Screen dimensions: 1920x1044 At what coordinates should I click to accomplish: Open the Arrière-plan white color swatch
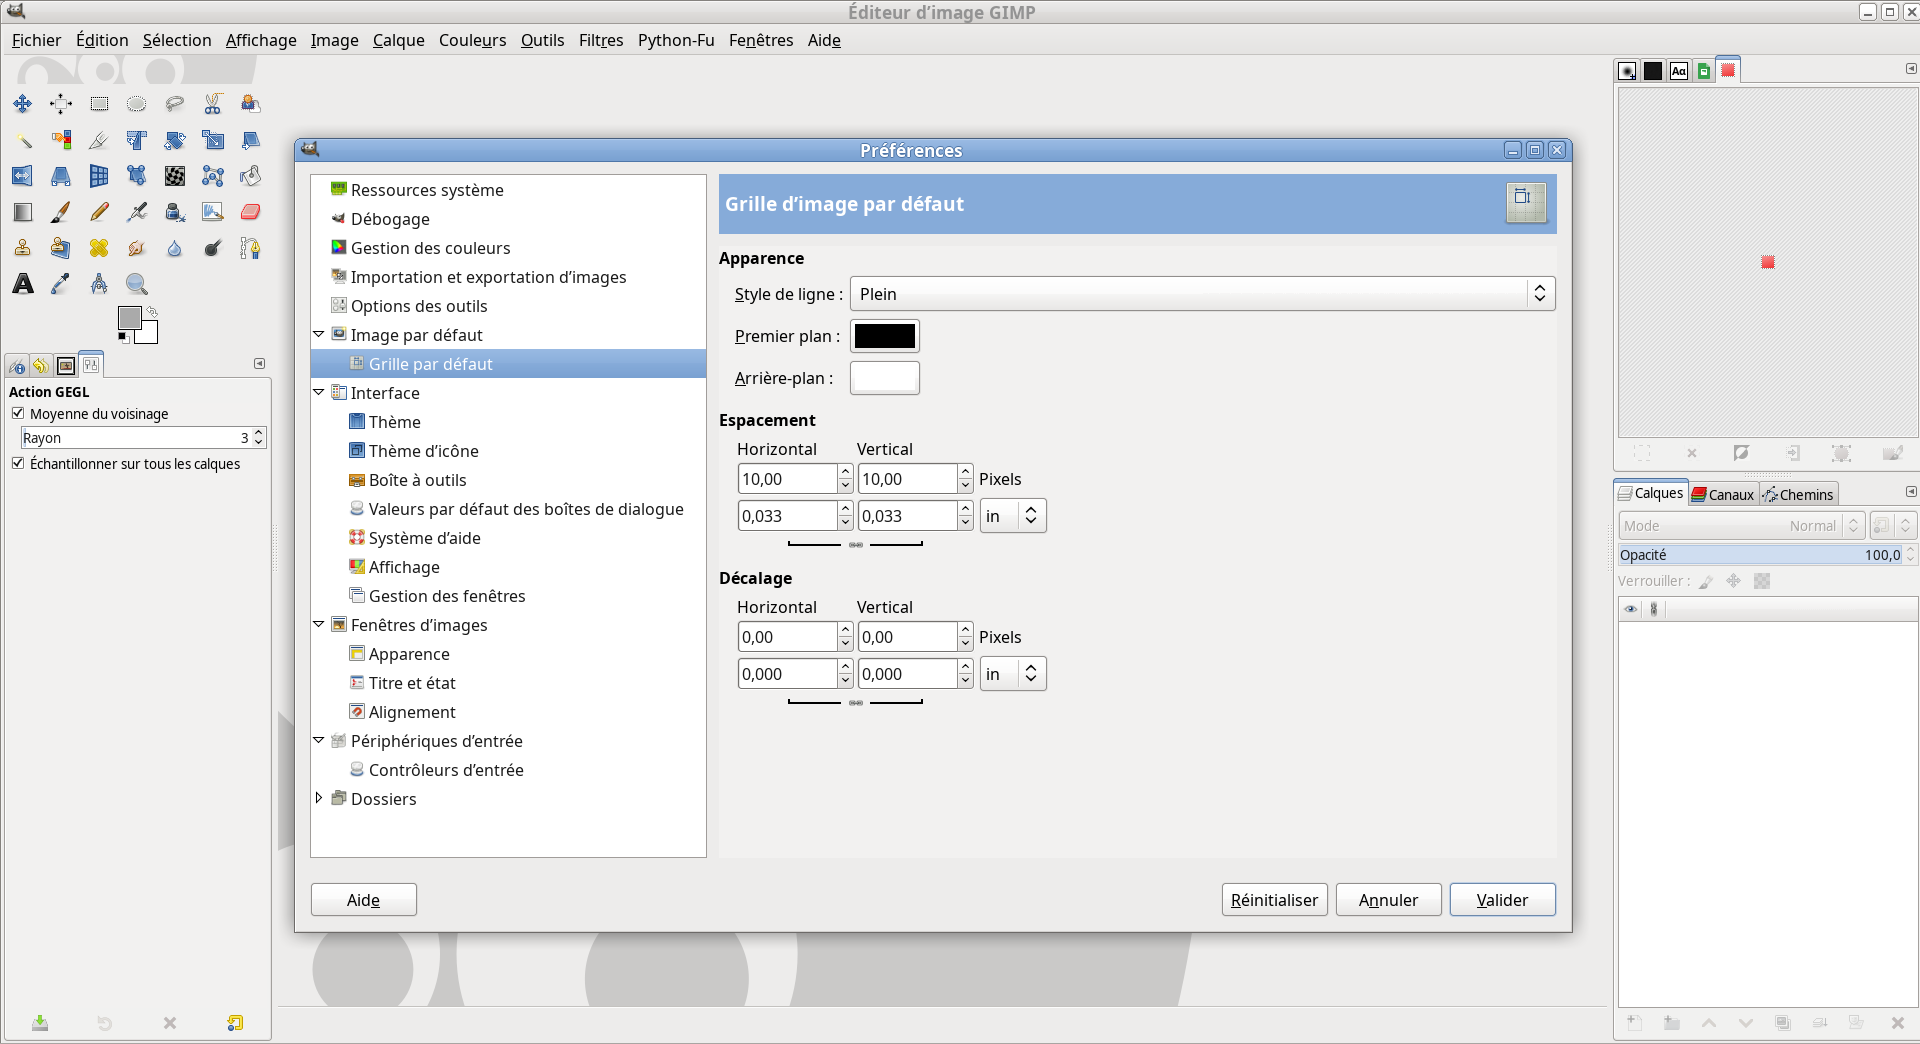tap(885, 378)
